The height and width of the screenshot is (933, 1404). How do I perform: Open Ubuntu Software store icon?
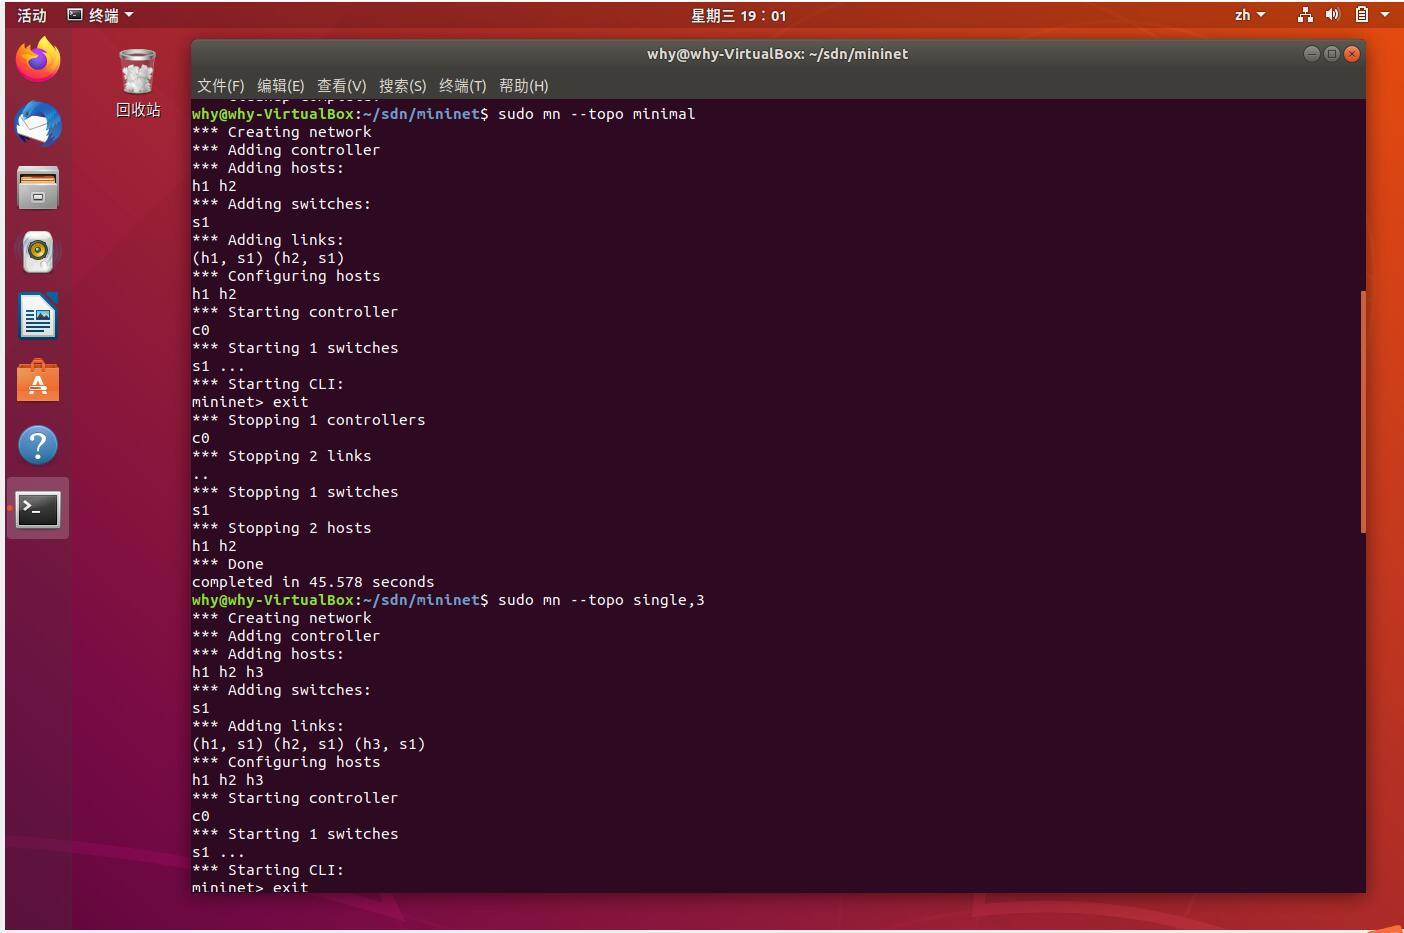tap(38, 381)
